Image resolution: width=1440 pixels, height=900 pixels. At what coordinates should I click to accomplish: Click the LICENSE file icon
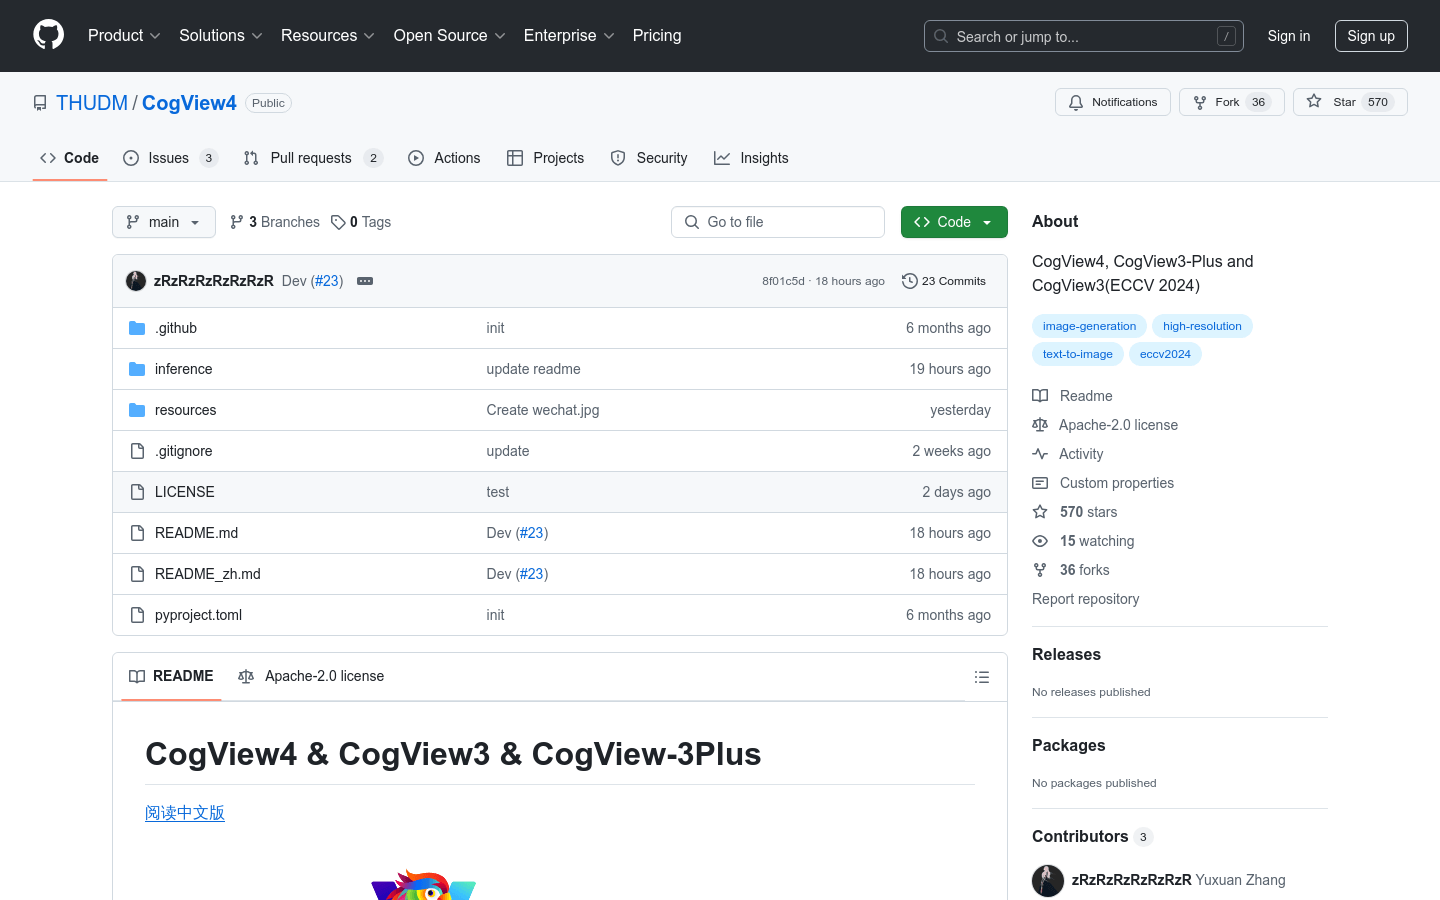tap(137, 492)
